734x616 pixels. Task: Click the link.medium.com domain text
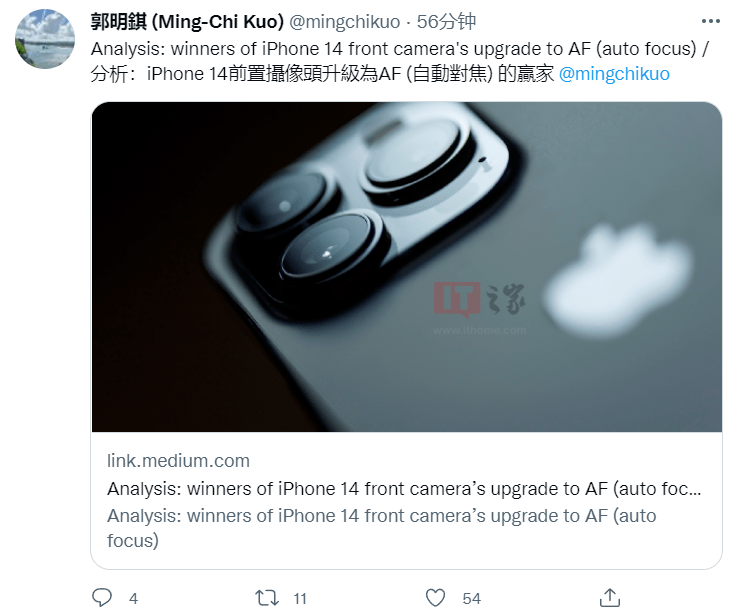tap(178, 461)
